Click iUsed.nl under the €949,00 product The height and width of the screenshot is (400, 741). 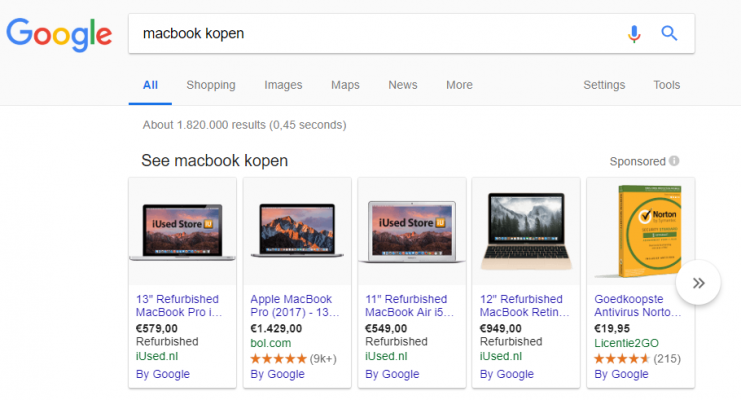coord(500,356)
